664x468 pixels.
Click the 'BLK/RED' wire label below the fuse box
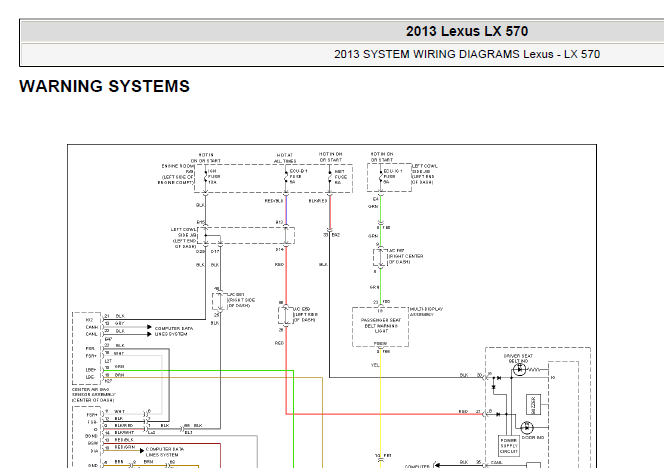(318, 201)
